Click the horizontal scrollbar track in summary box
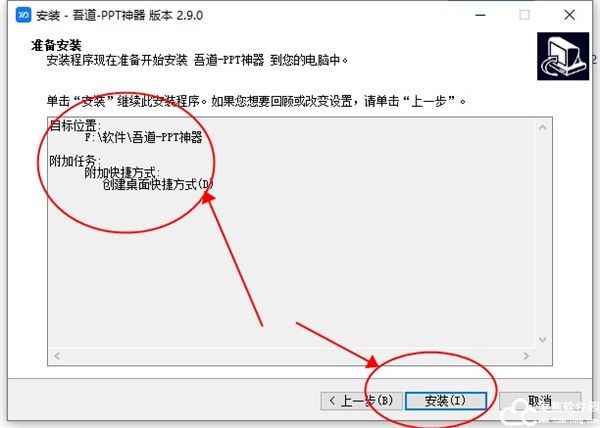The width and height of the screenshot is (600, 428). pyautogui.click(x=292, y=356)
